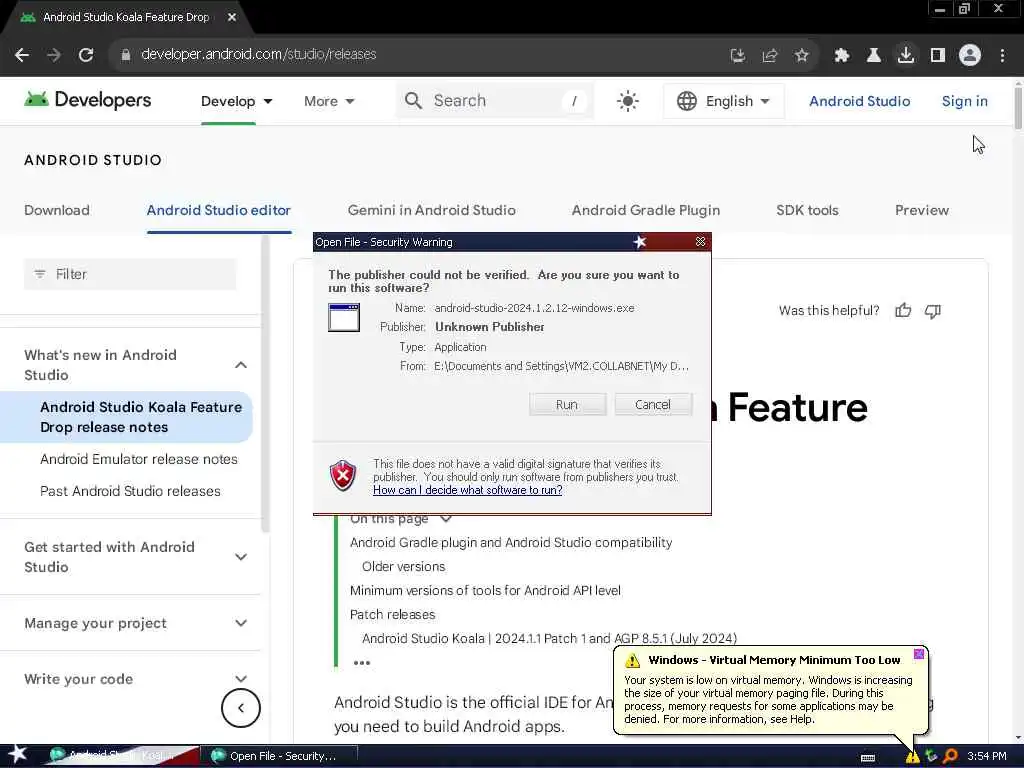This screenshot has height=768, width=1024.
Task: Close the Security Warning dialog
Action: coord(700,242)
